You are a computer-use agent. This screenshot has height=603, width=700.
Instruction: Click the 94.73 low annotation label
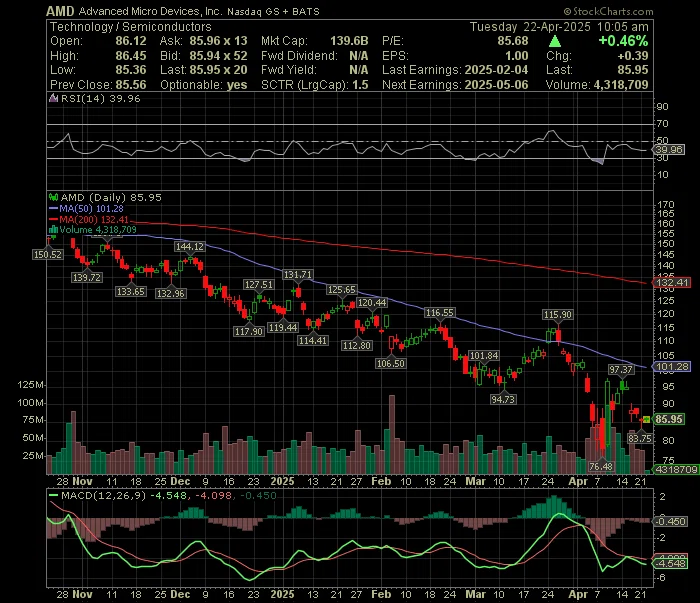coord(503,399)
